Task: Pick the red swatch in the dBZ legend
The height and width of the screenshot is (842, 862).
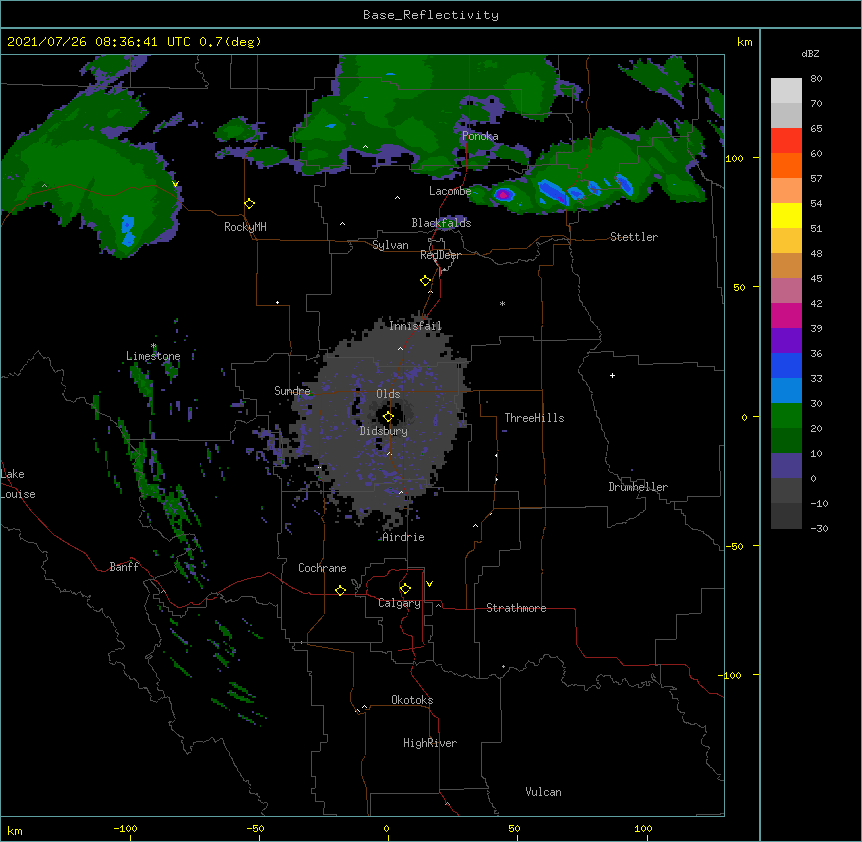Action: [786, 141]
